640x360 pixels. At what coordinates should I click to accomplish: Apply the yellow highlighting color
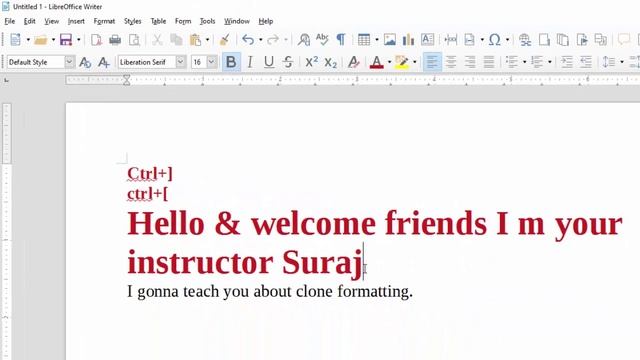[402, 62]
